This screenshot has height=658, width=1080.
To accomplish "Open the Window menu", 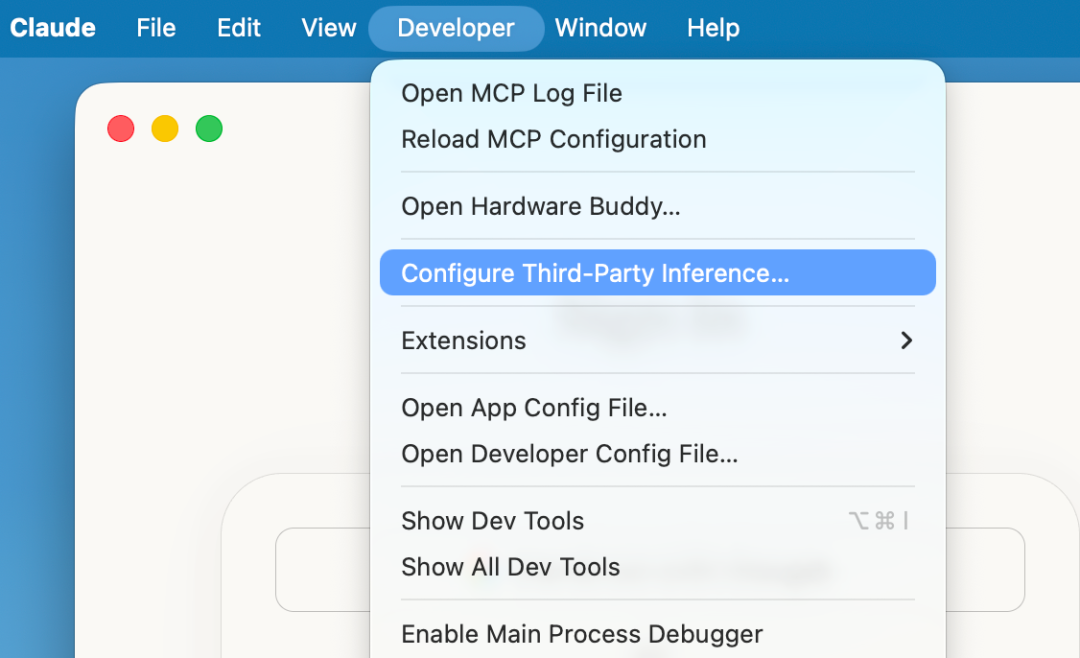I will (x=601, y=28).
